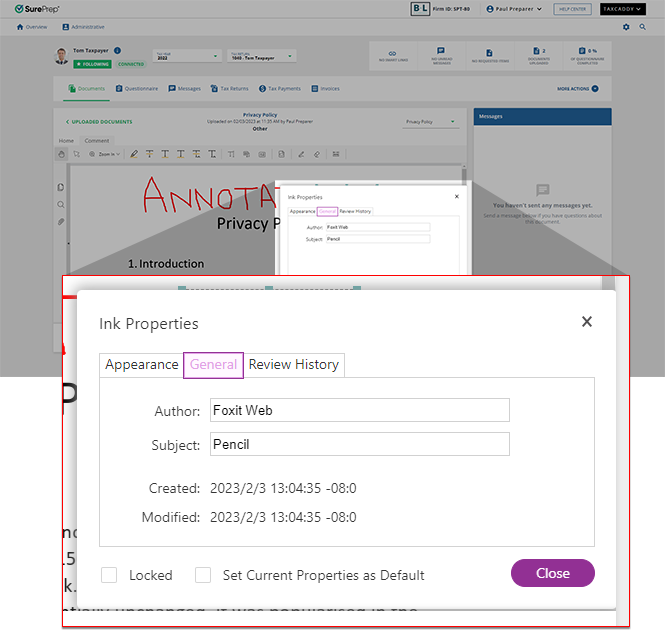The height and width of the screenshot is (634, 665).
Task: Expand the More Actions menu
Action: click(578, 89)
